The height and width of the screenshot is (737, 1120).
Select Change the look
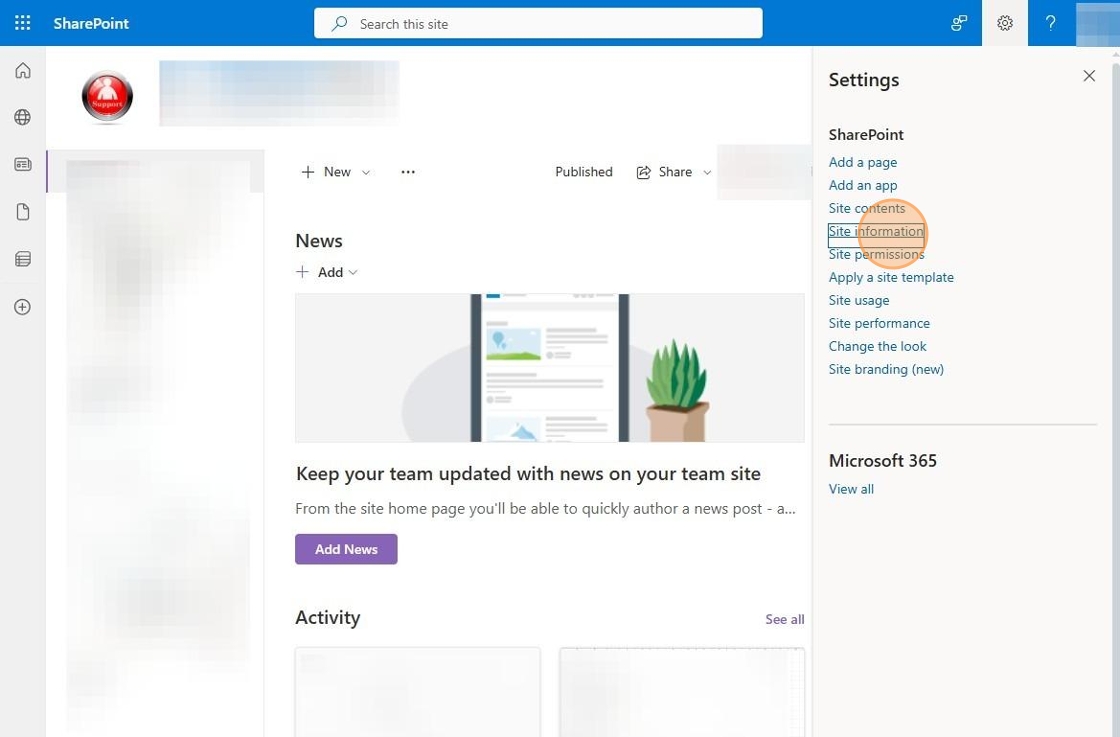coord(877,346)
